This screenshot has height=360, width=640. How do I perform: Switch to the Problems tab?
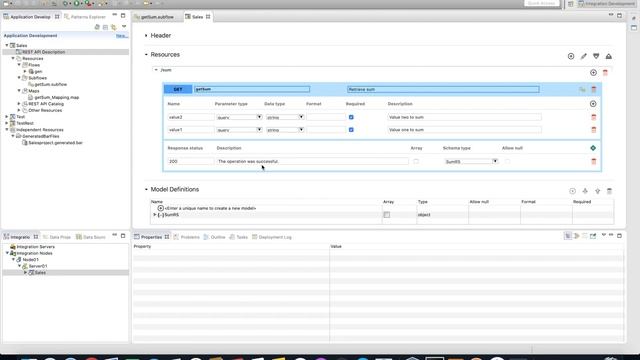coord(187,237)
